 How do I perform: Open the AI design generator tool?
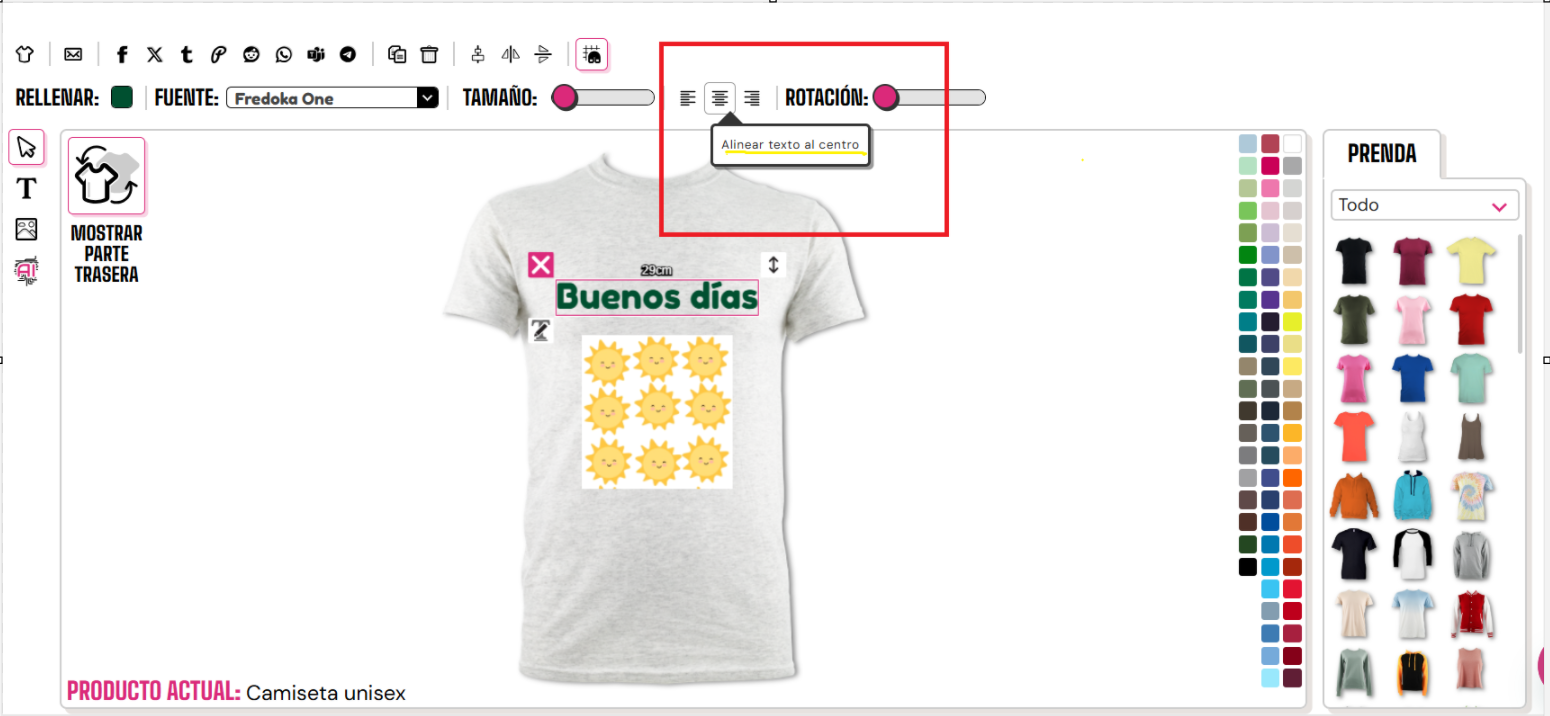click(x=26, y=270)
